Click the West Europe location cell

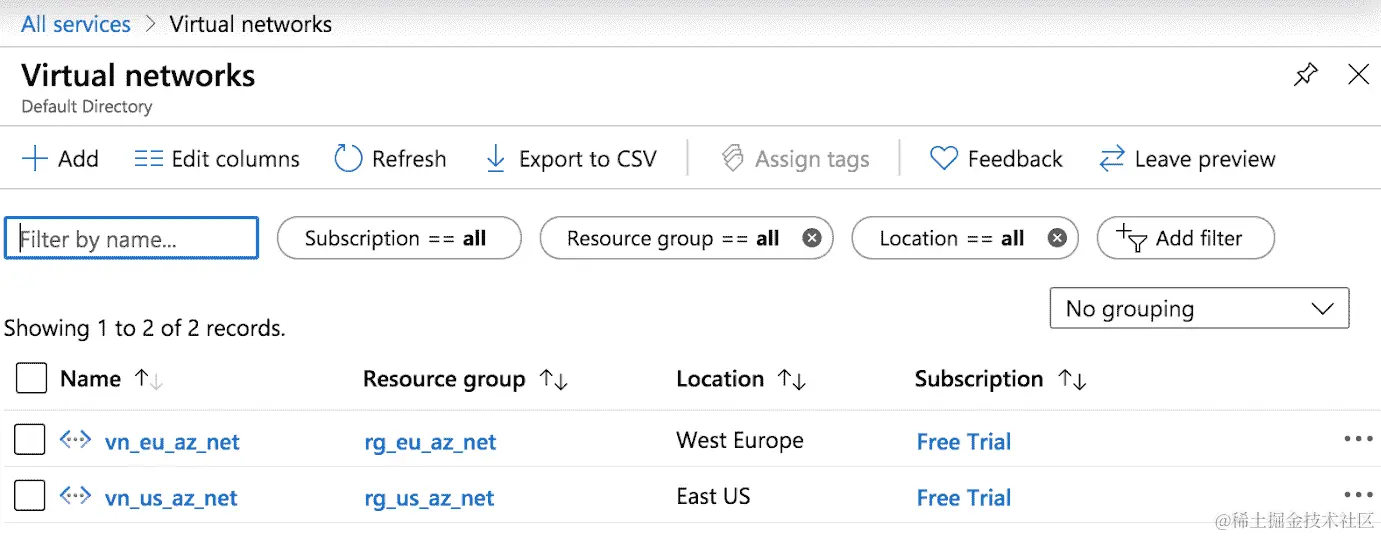click(x=740, y=440)
